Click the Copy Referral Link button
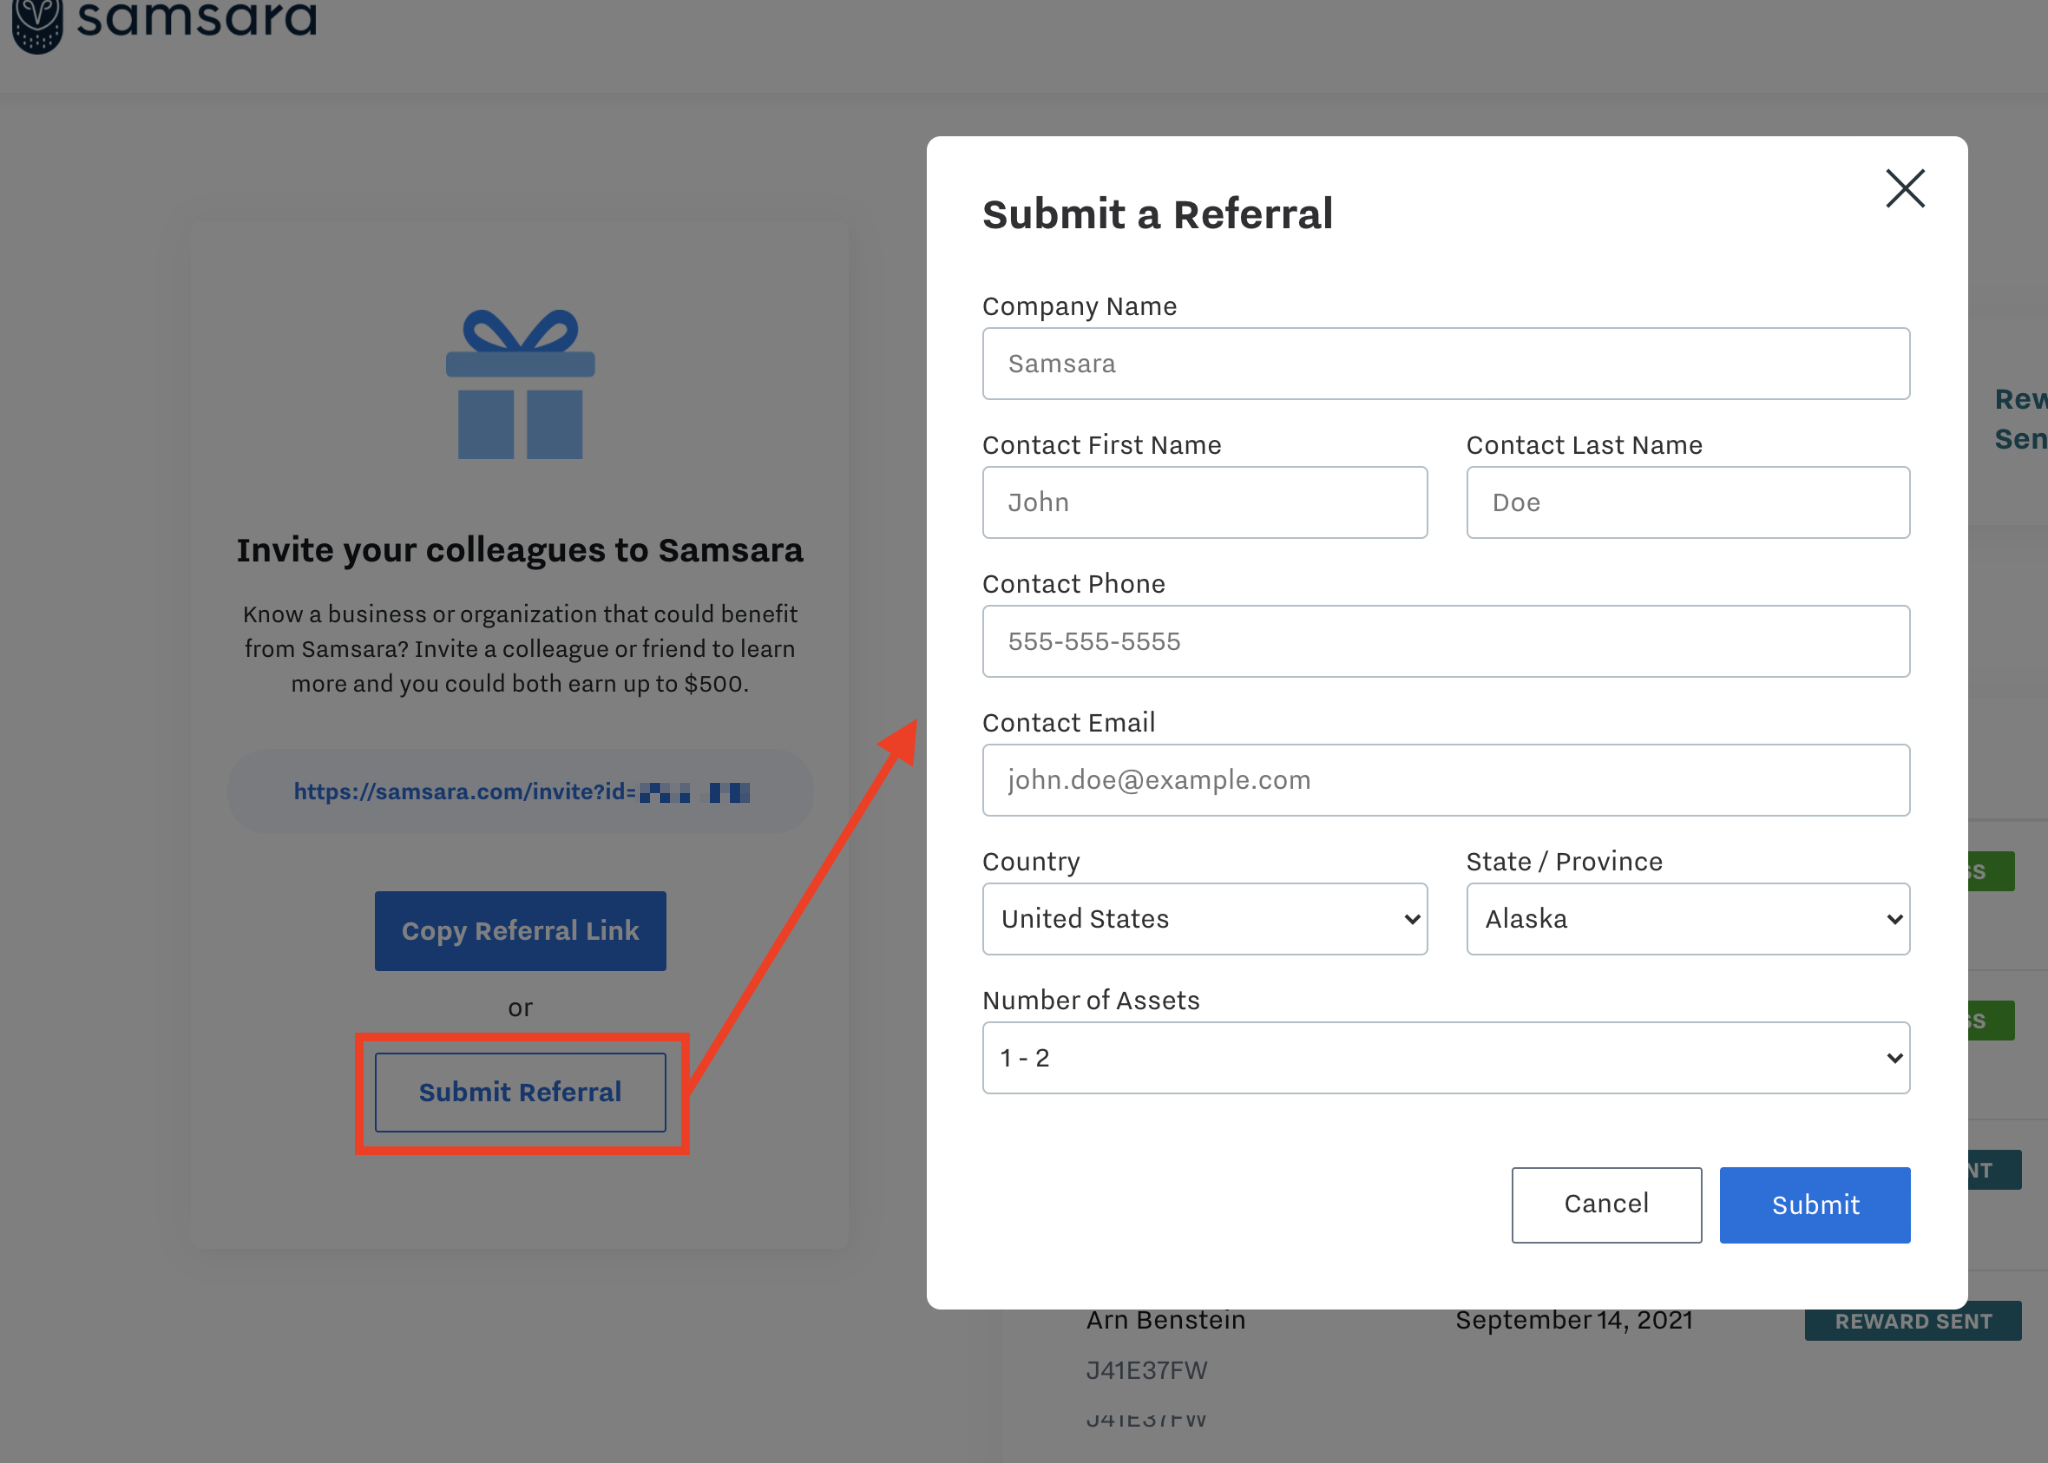 [520, 931]
